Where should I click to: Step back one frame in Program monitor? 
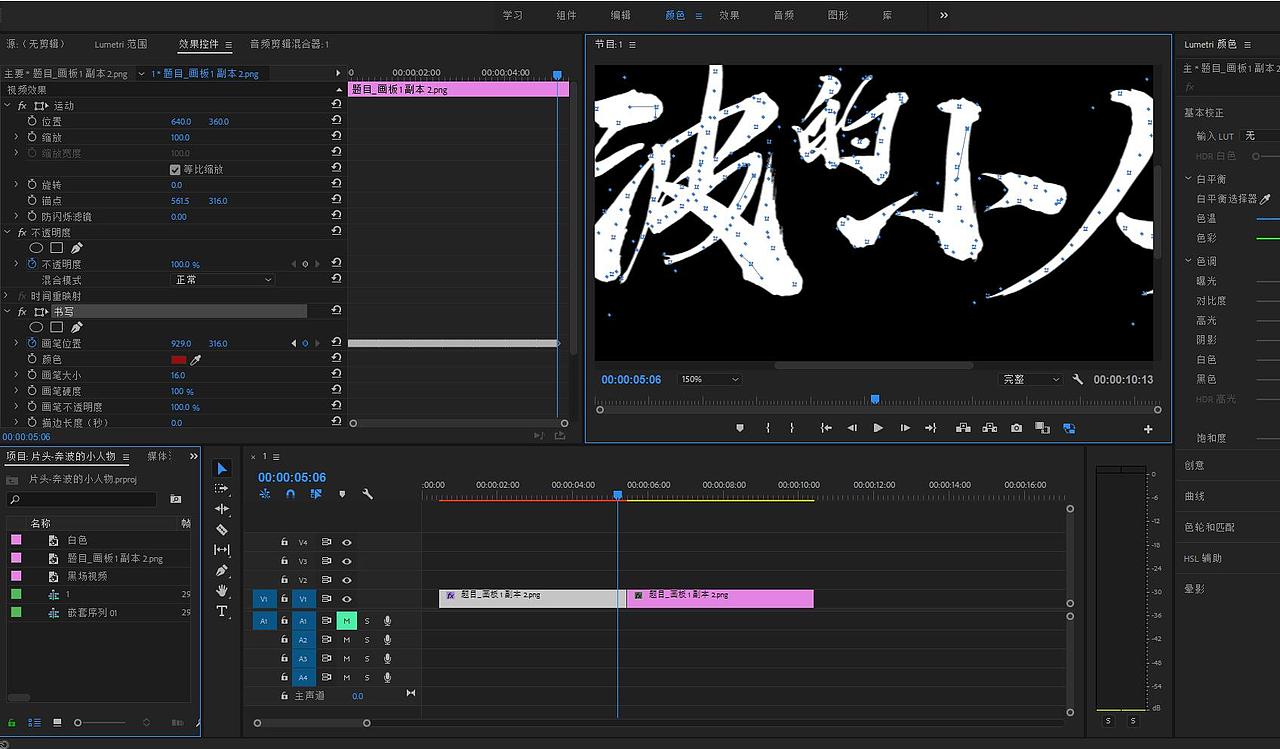pos(852,428)
